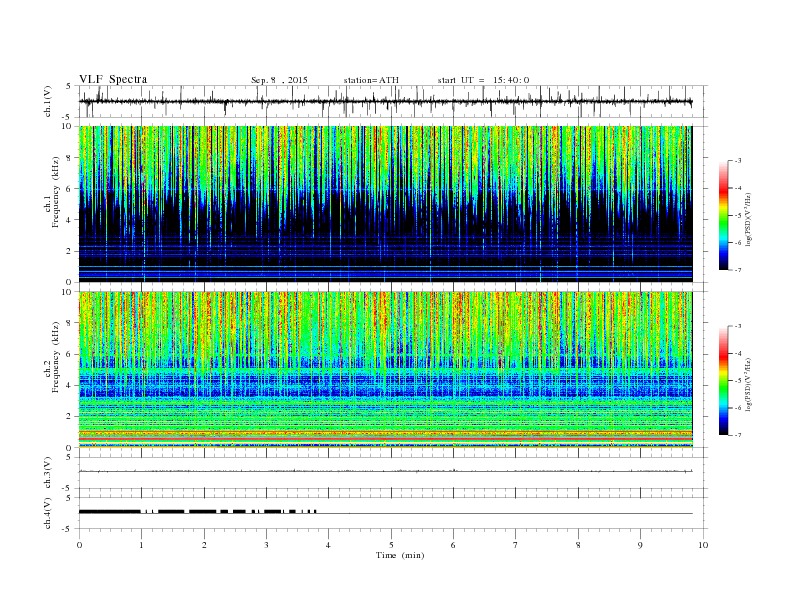Click the ch.1 spectrogram panel
This screenshot has width=792, height=612.
click(x=386, y=204)
